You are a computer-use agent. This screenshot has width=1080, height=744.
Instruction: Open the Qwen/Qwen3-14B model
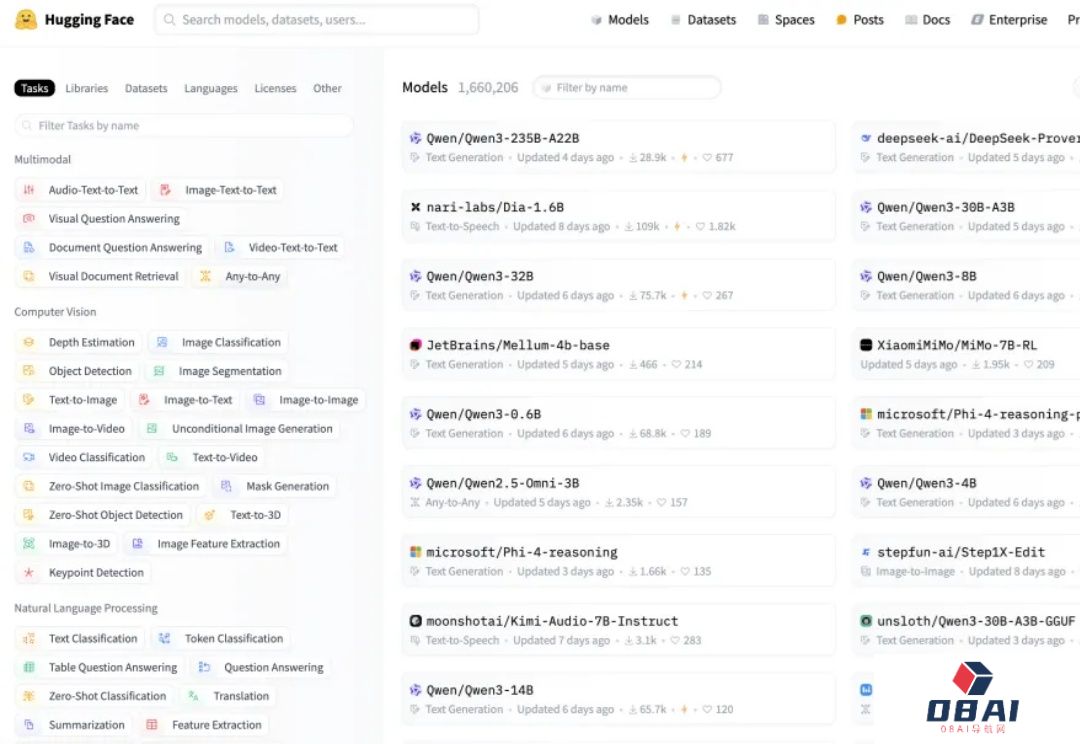(x=619, y=699)
